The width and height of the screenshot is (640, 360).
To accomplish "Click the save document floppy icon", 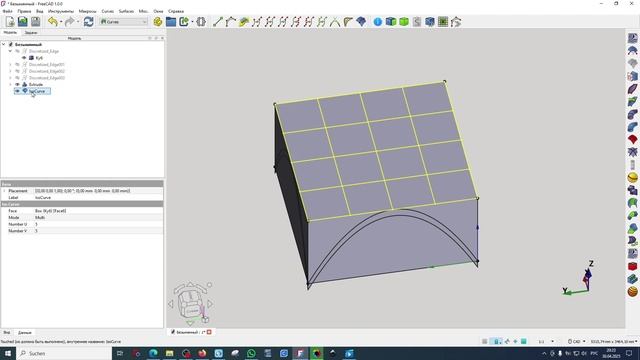I will point(36,22).
